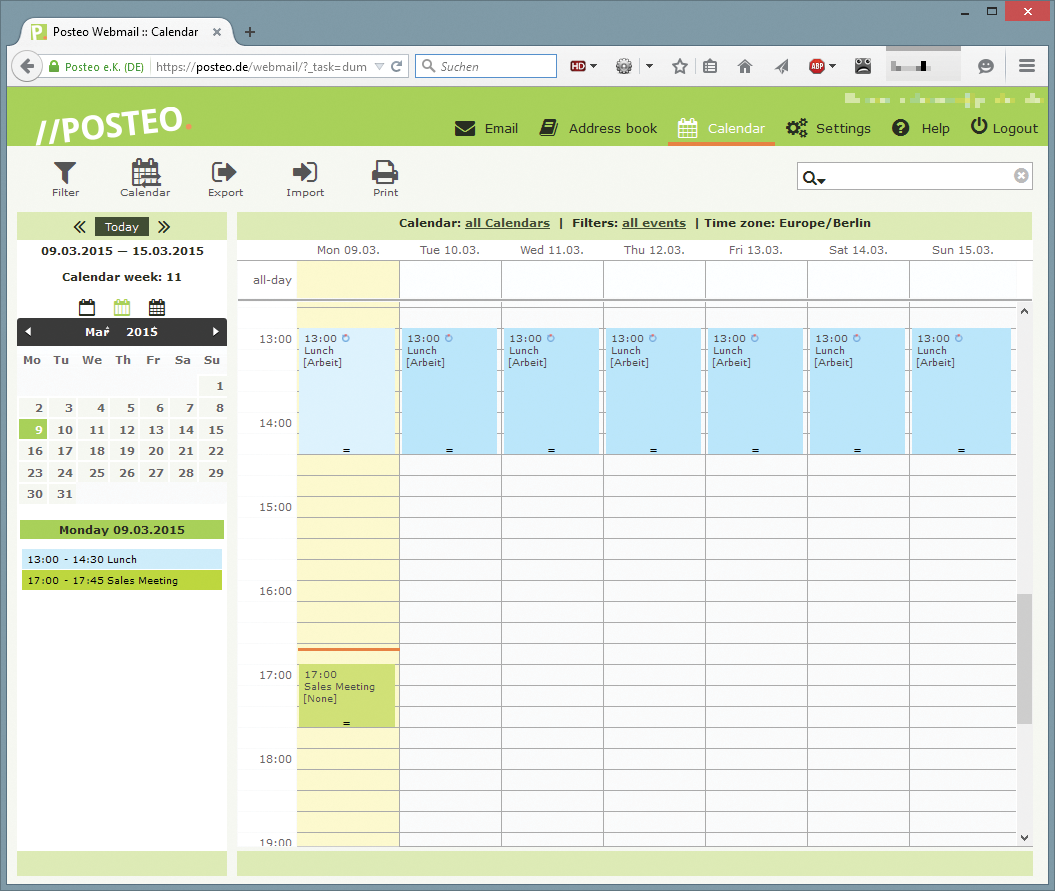1055x891 pixels.
Task: Open Posteo Settings via the gears icon
Action: (x=828, y=128)
